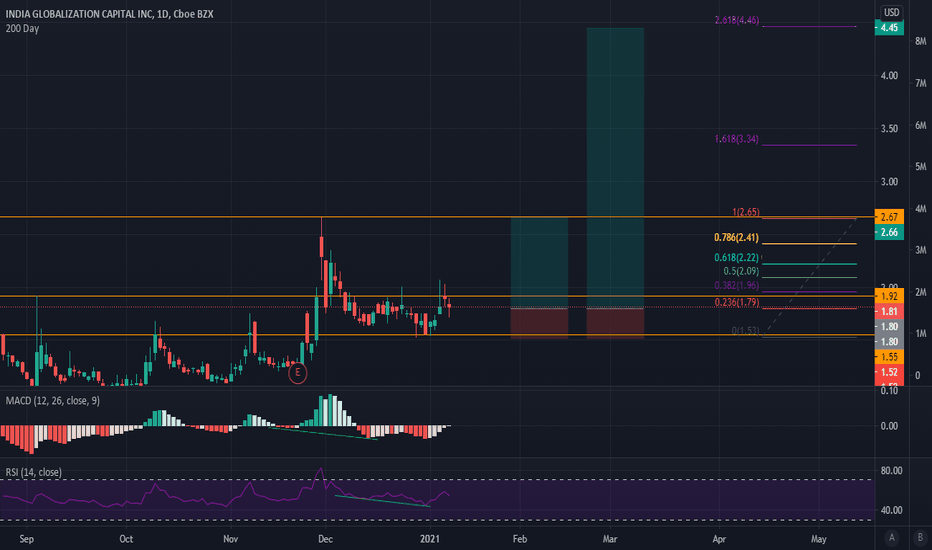
Task: Click the 3.50 price scale value
Action: [x=889, y=128]
